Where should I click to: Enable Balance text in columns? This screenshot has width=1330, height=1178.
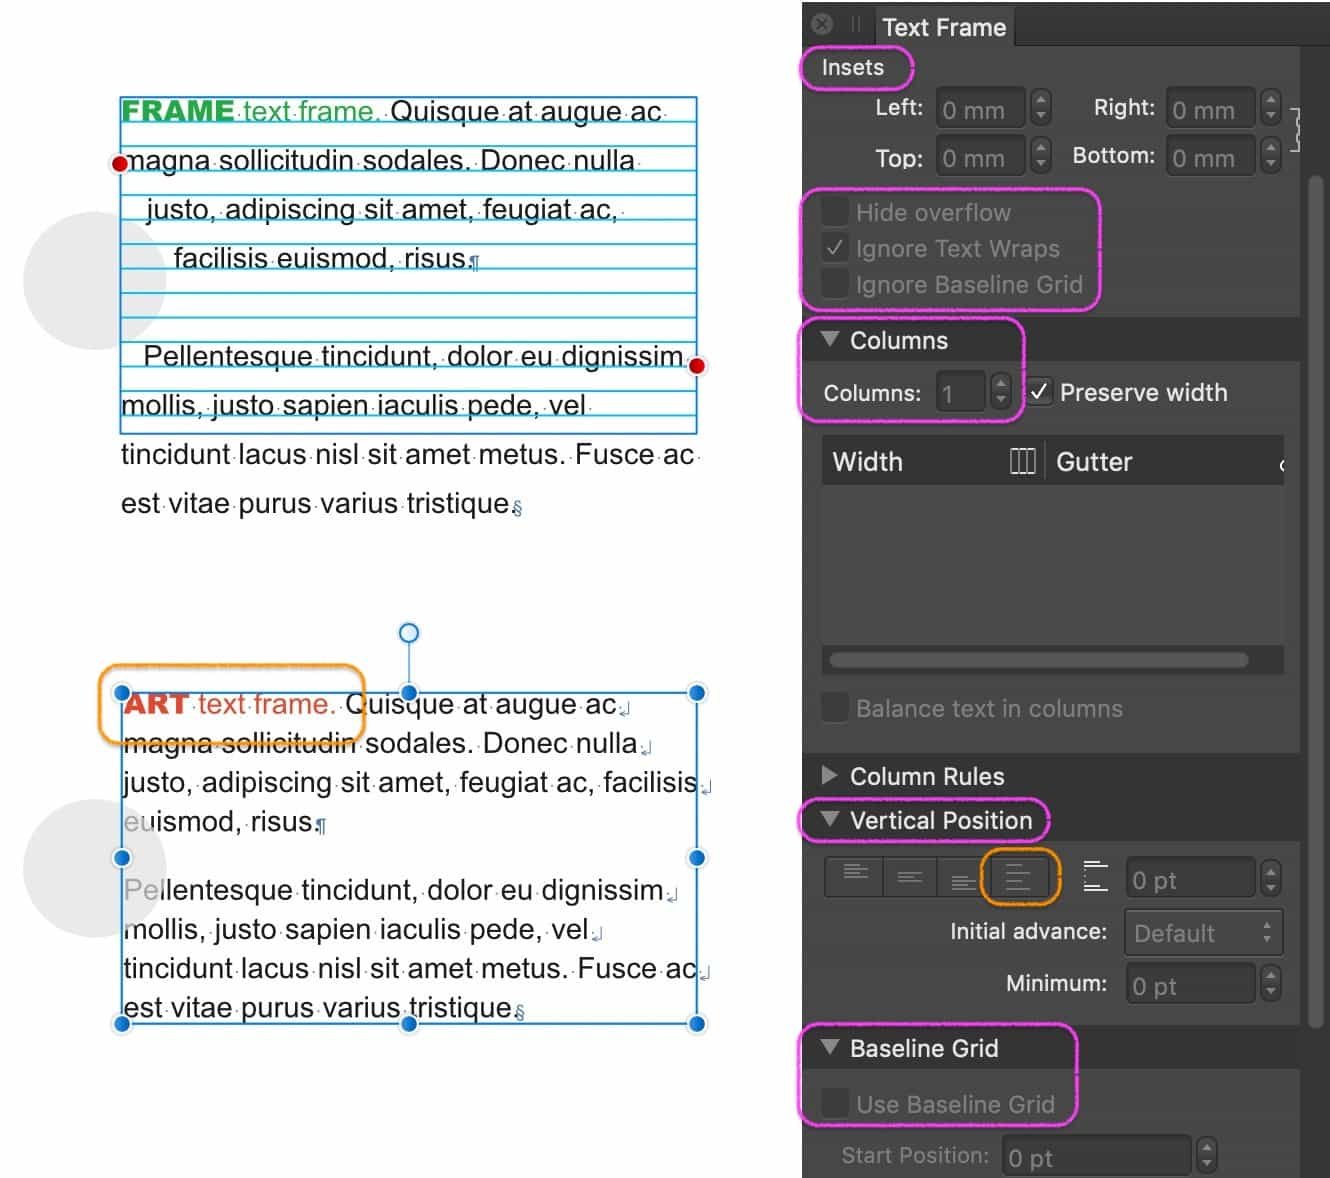click(x=833, y=708)
